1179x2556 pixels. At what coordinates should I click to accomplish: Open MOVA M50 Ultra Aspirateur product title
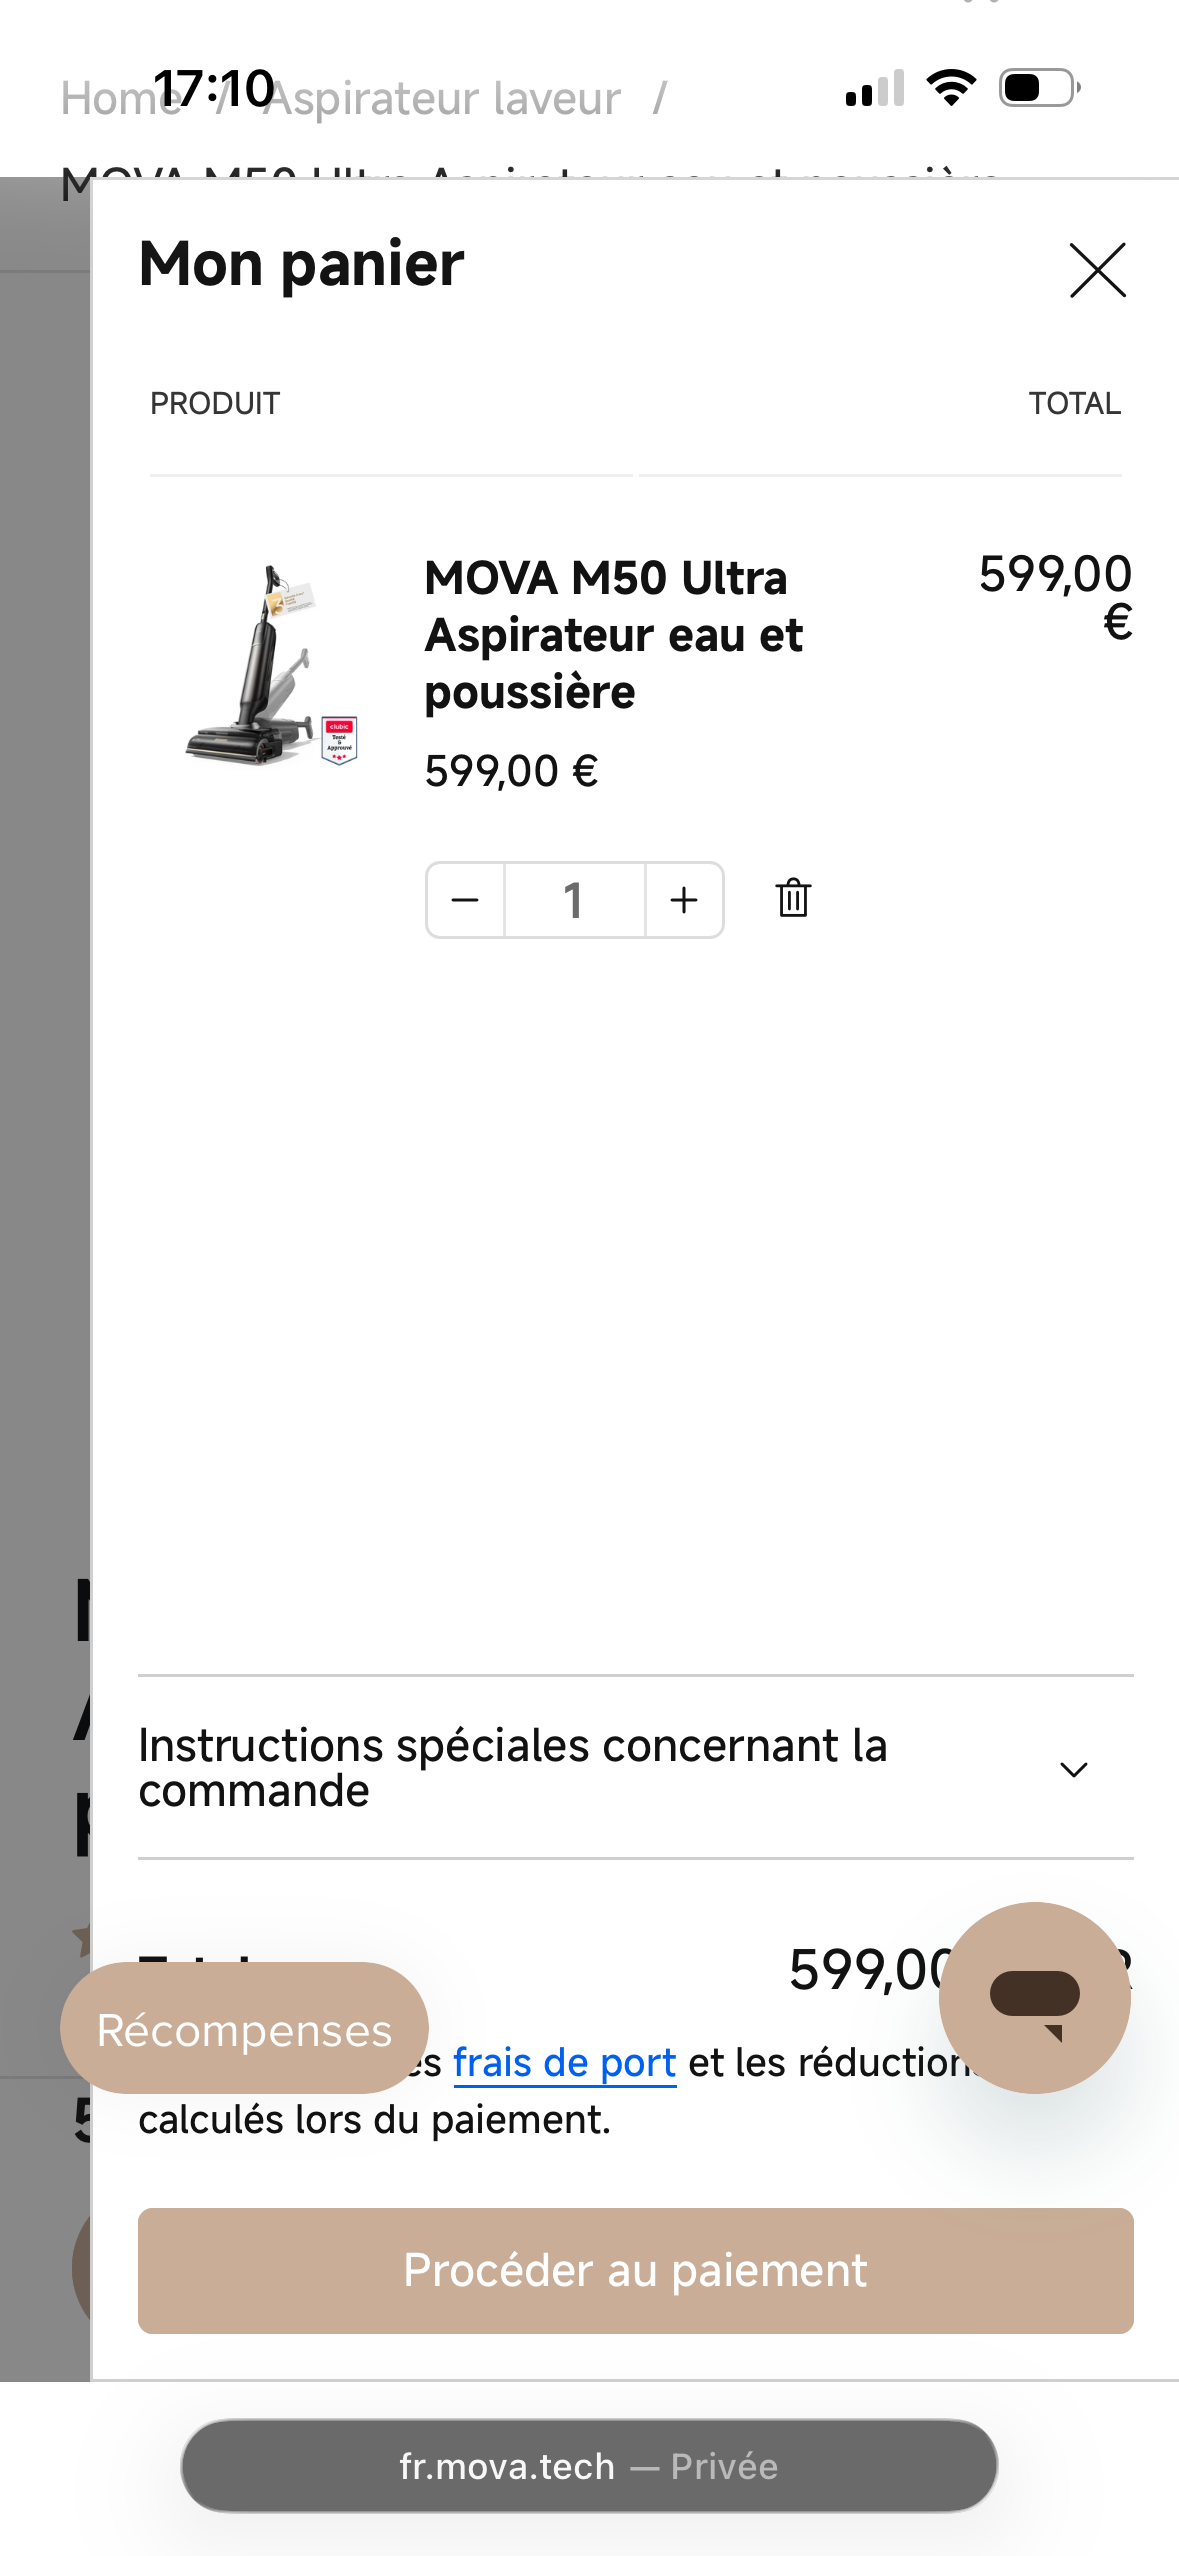point(613,635)
